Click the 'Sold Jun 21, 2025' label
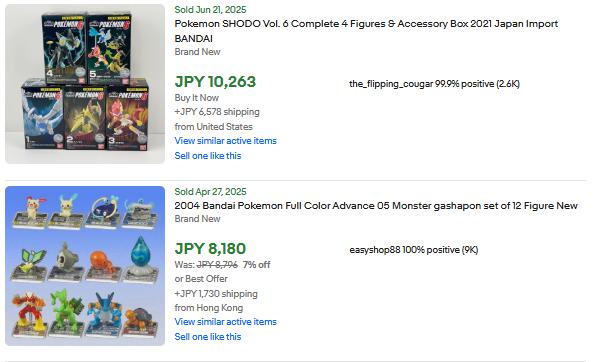The height and width of the screenshot is (362, 598). click(210, 10)
